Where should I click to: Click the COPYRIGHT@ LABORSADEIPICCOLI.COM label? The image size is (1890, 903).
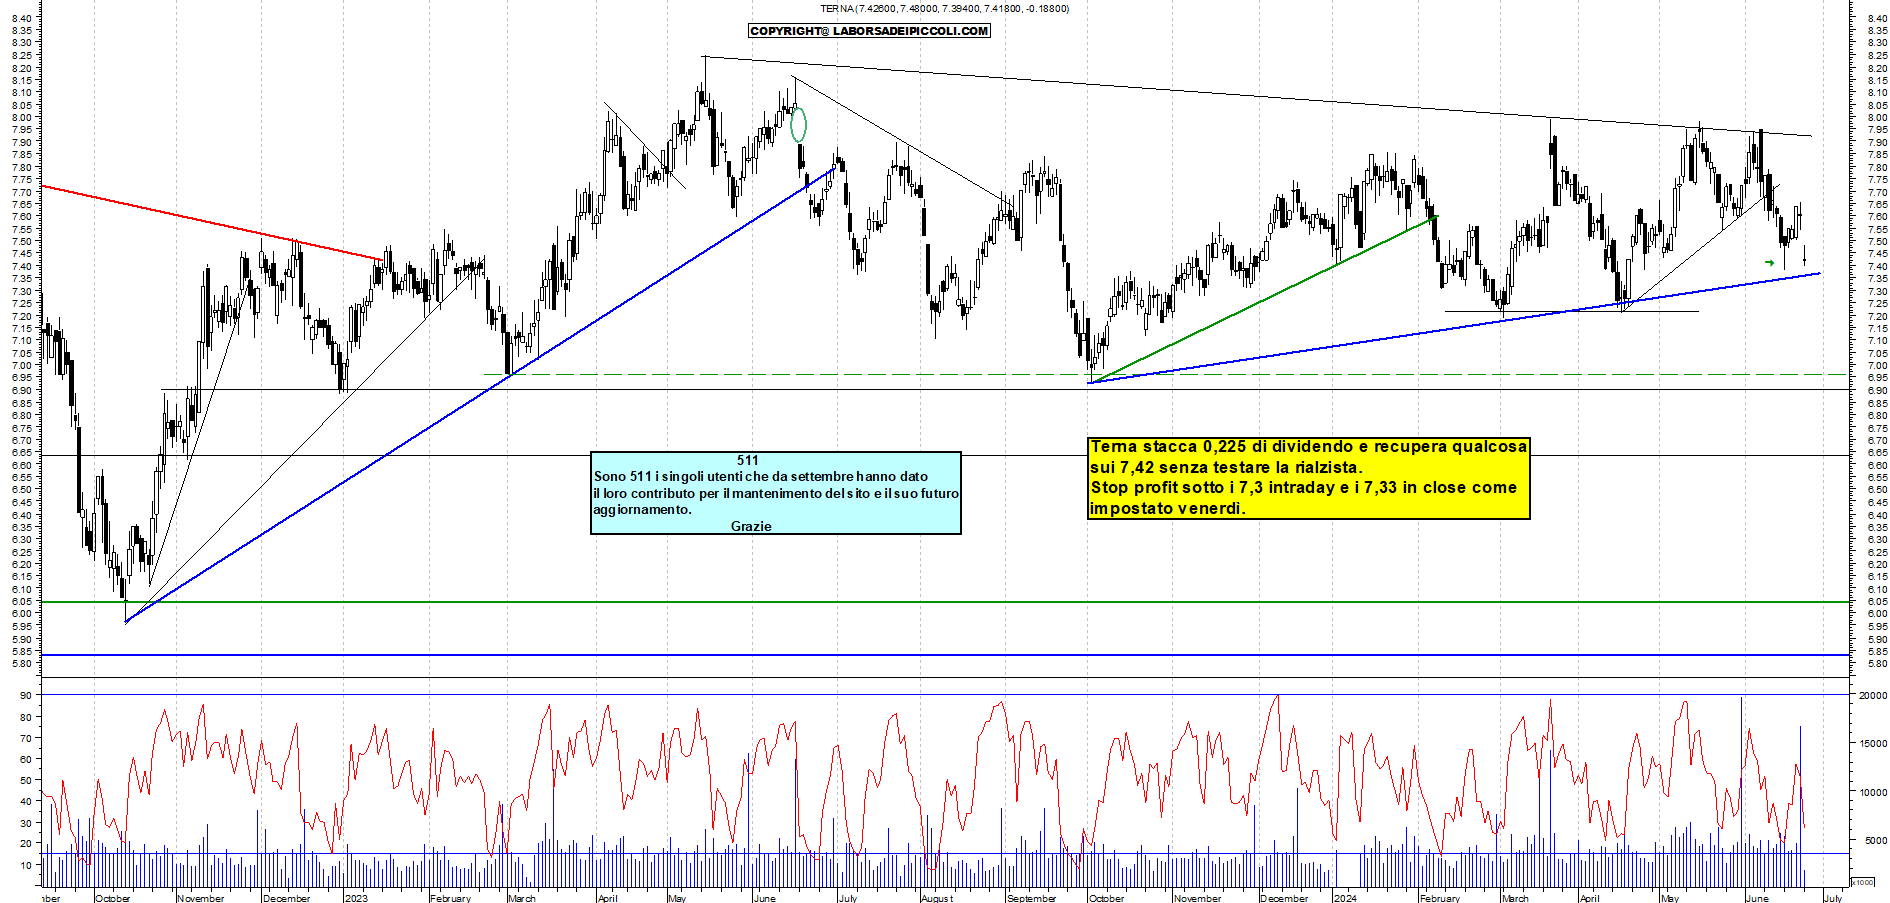click(x=869, y=31)
